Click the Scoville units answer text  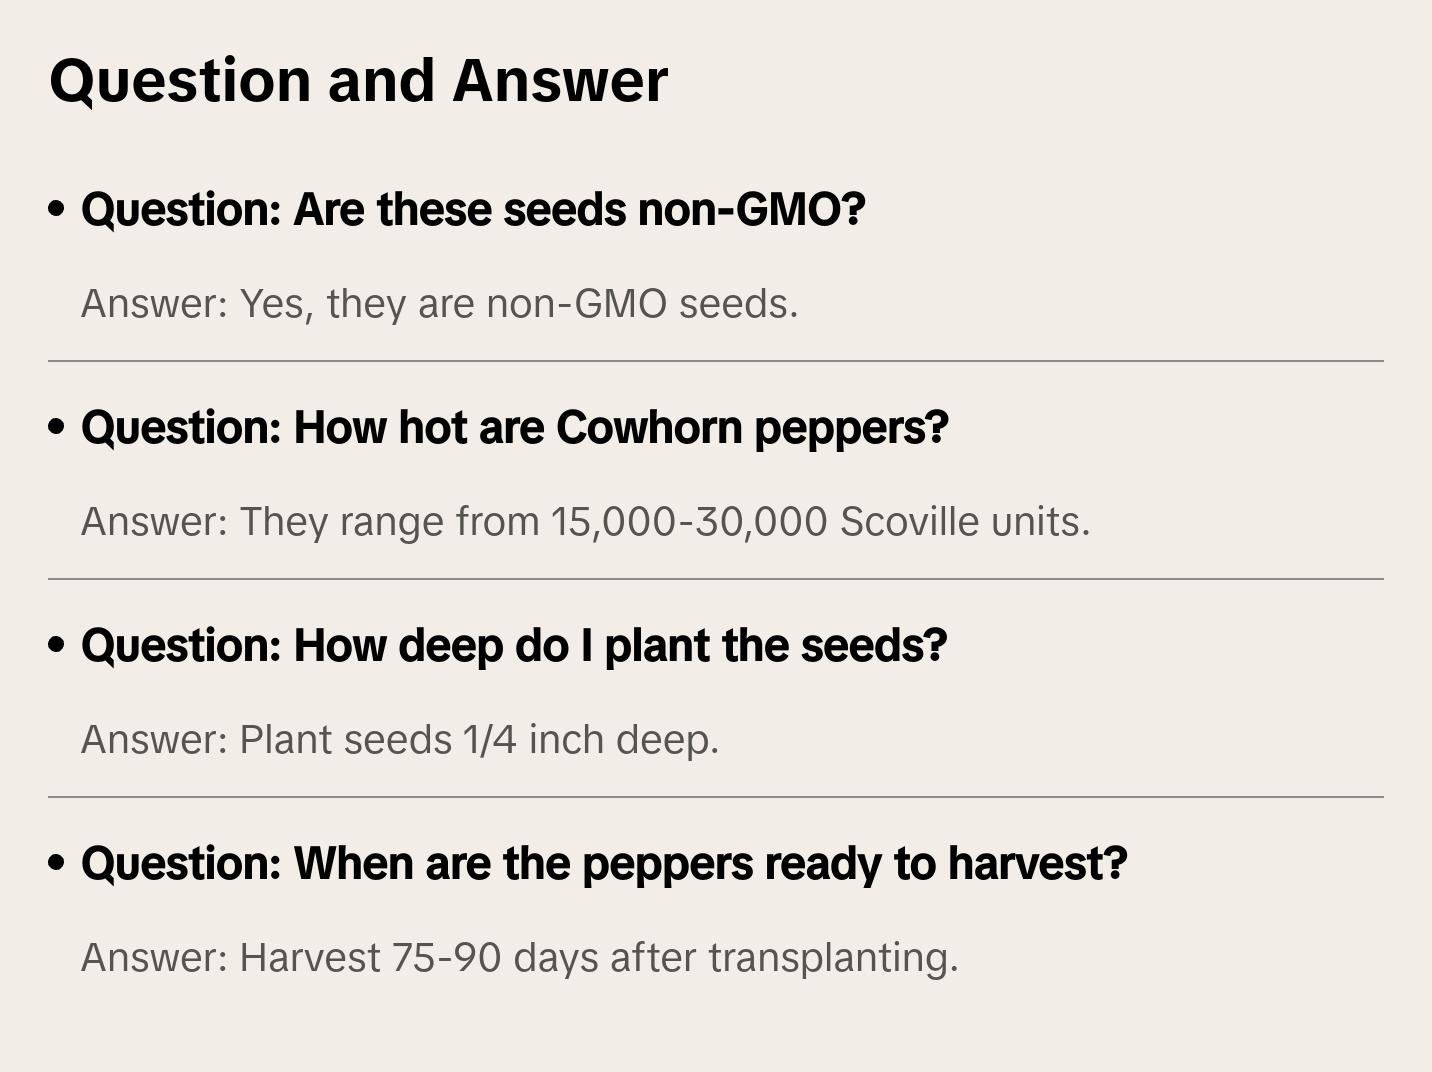tap(585, 522)
